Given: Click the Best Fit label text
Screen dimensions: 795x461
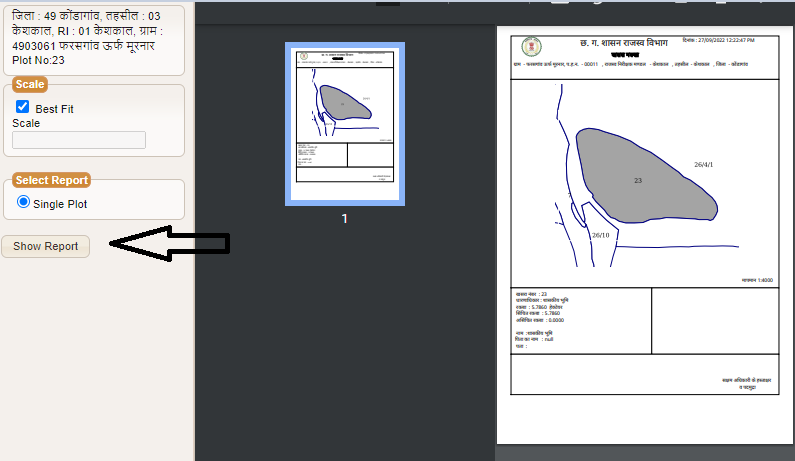Looking at the screenshot, I should pos(55,108).
